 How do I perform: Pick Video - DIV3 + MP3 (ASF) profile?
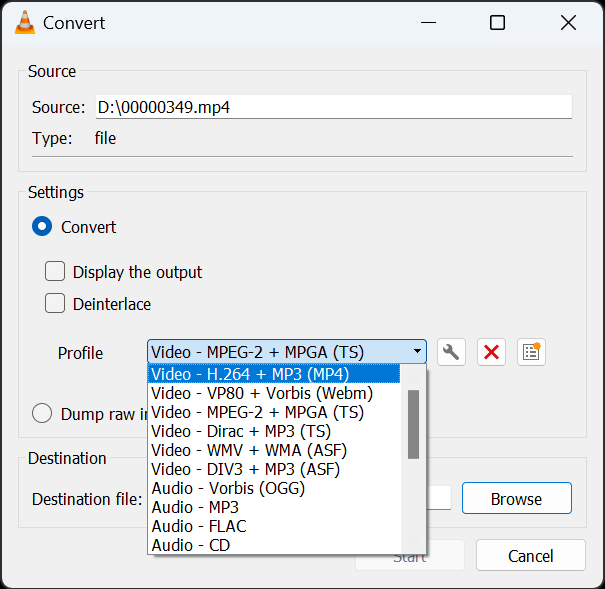[x=274, y=469]
